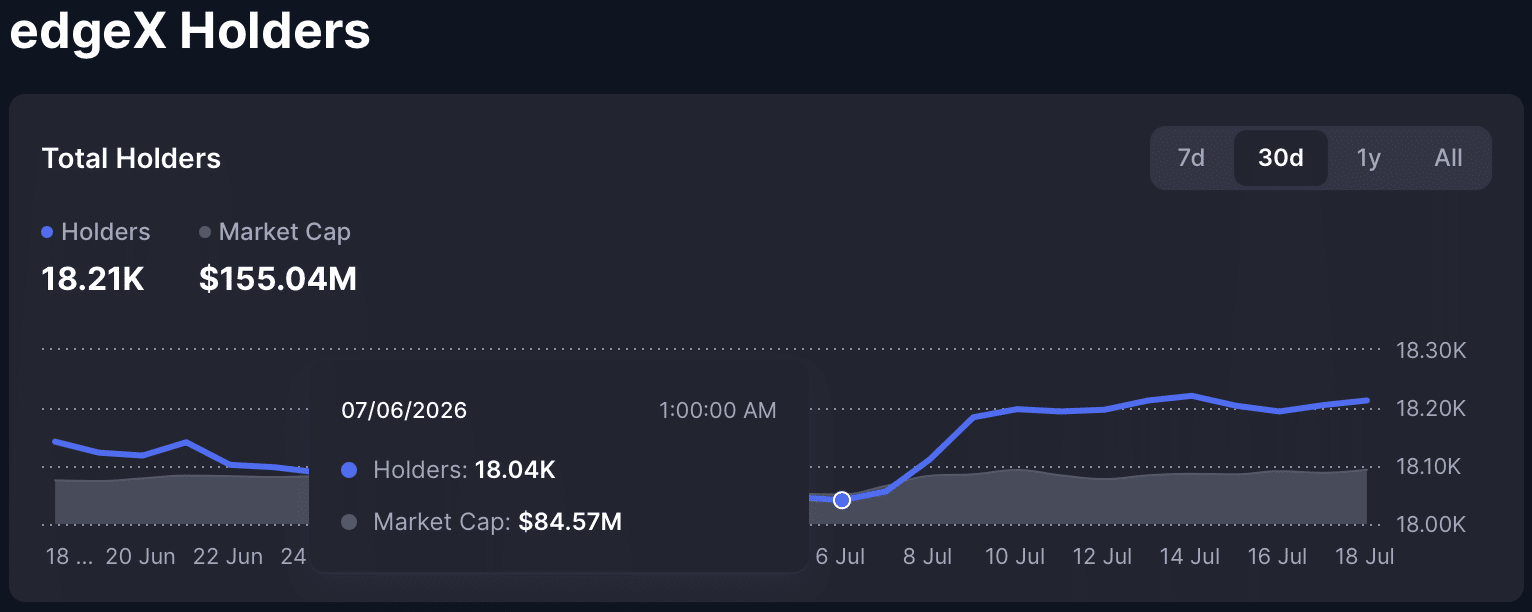Click the 18.20K y-axis label
Screen dimensions: 1532x612
(1430, 409)
